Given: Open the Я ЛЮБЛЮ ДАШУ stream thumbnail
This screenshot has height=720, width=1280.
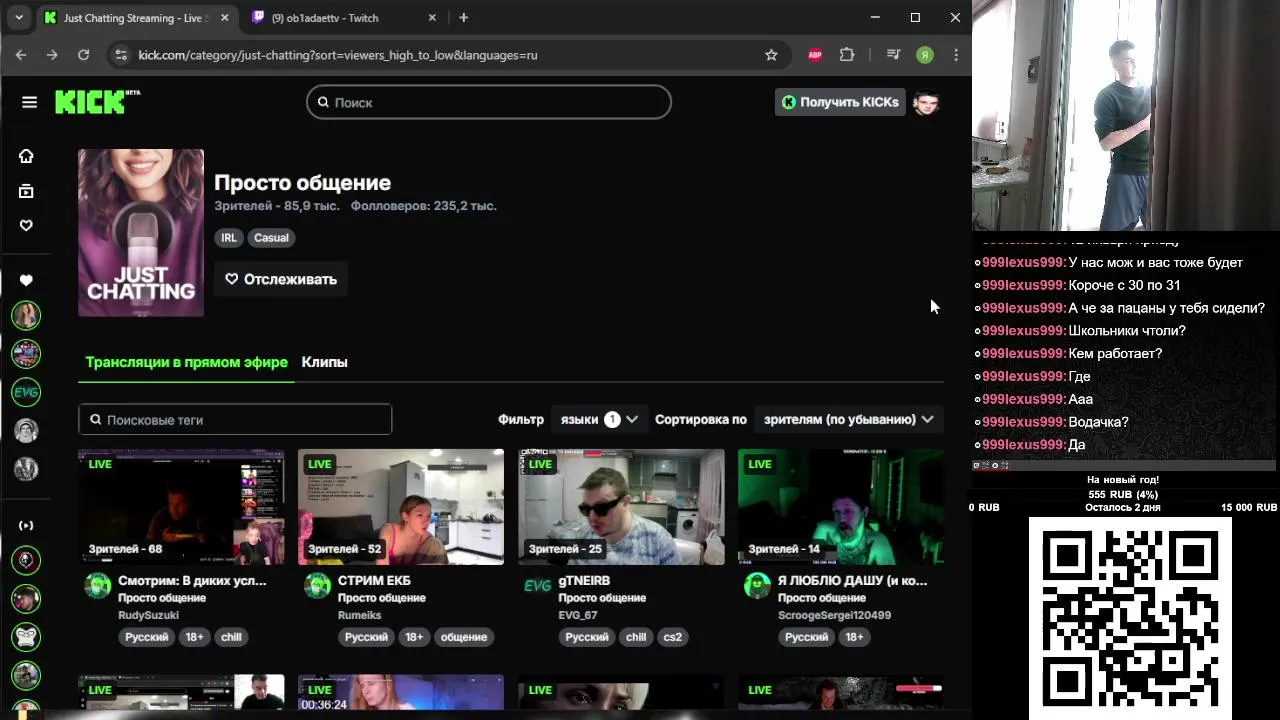Looking at the screenshot, I should click(841, 507).
